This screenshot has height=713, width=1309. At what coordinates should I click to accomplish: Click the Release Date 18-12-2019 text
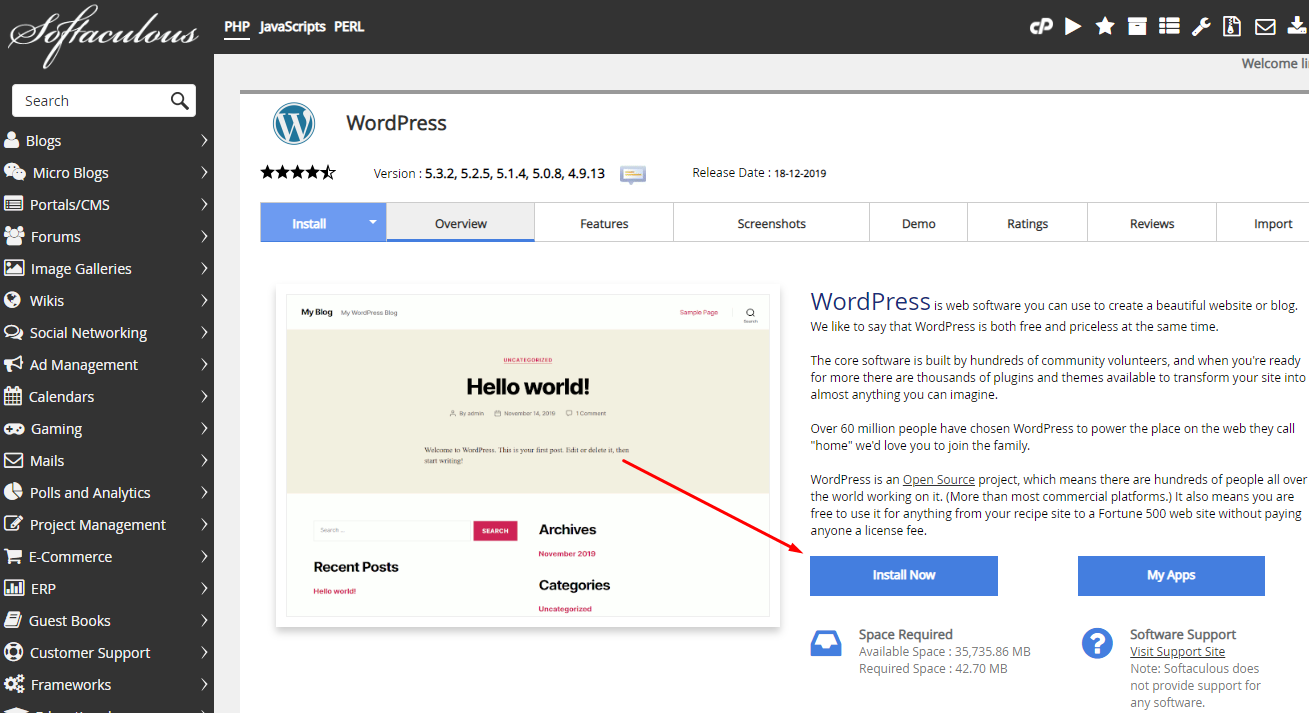point(759,173)
